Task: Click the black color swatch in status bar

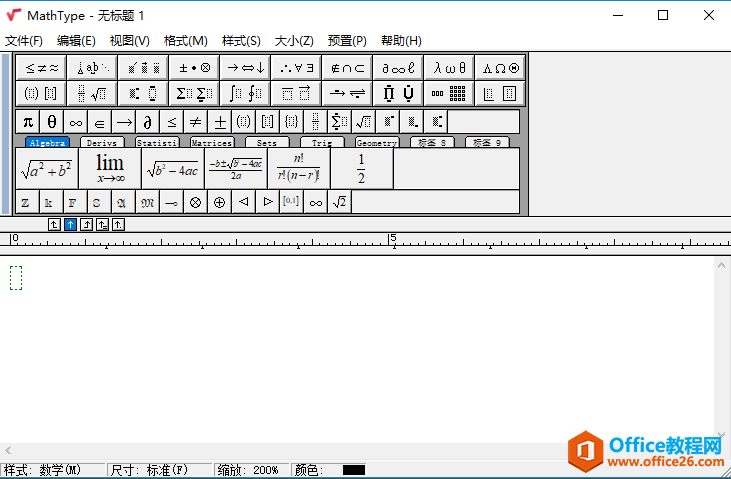Action: pos(353,470)
